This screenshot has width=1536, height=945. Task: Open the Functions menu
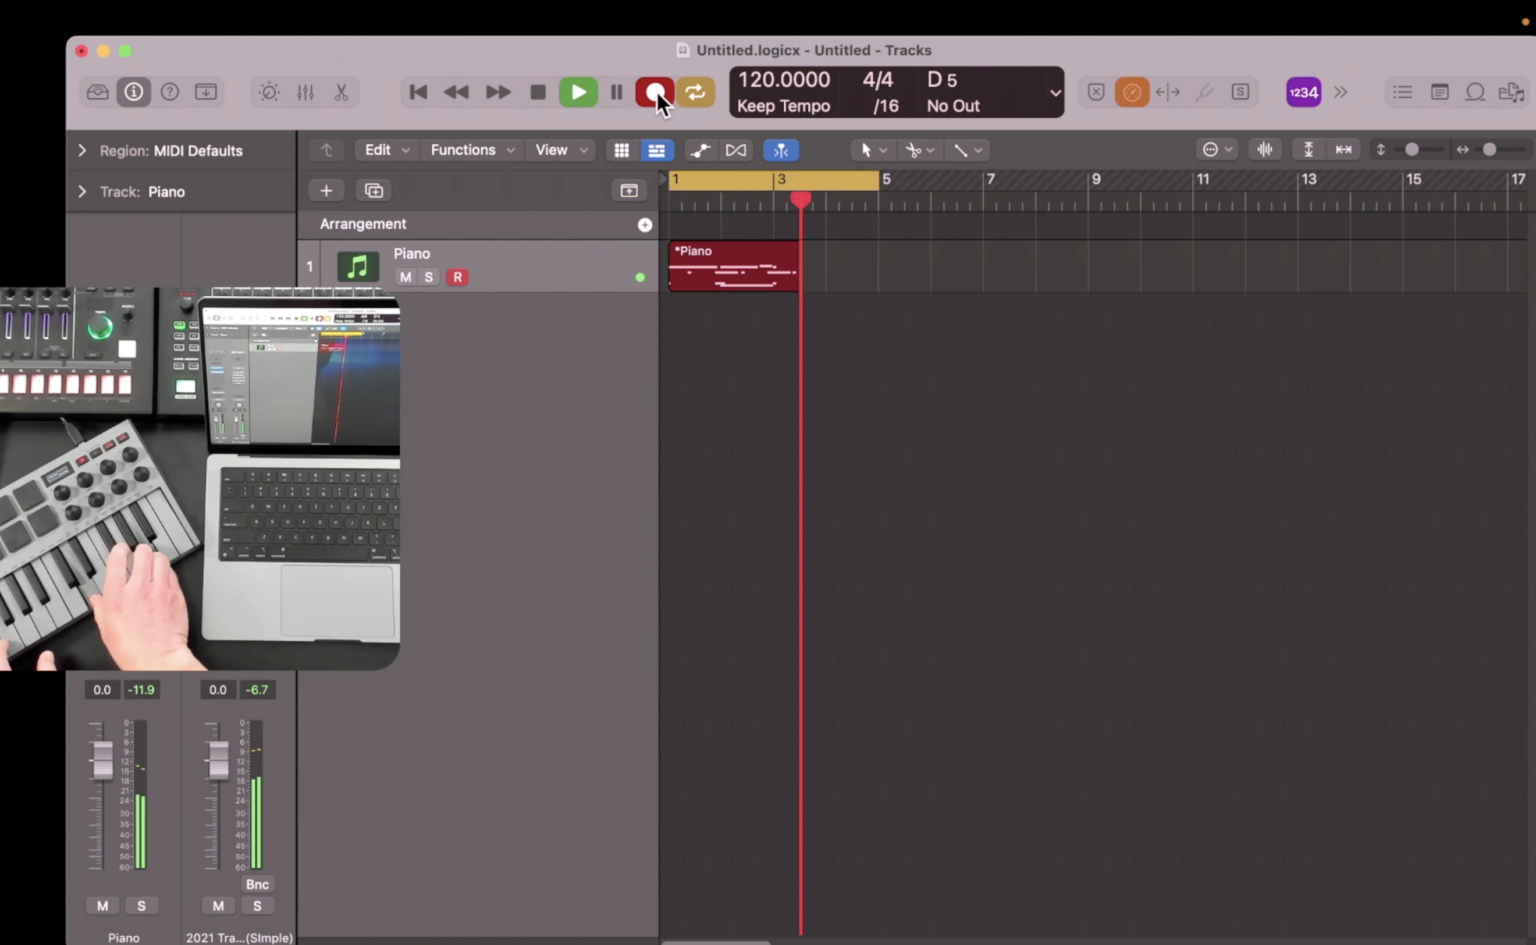[463, 150]
